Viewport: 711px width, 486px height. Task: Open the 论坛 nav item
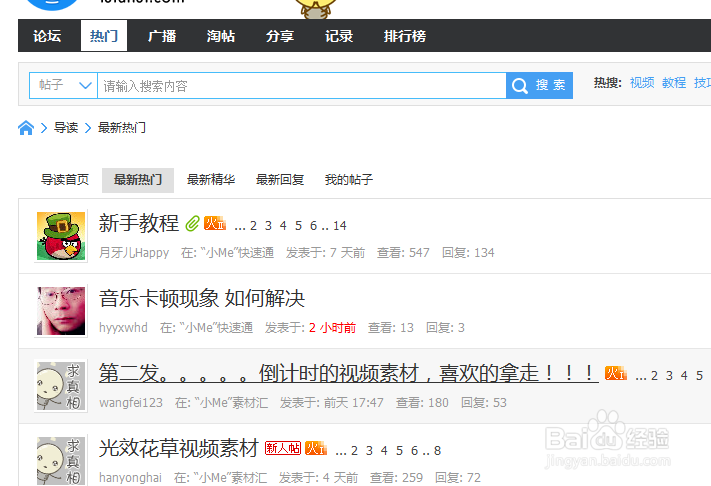[47, 36]
